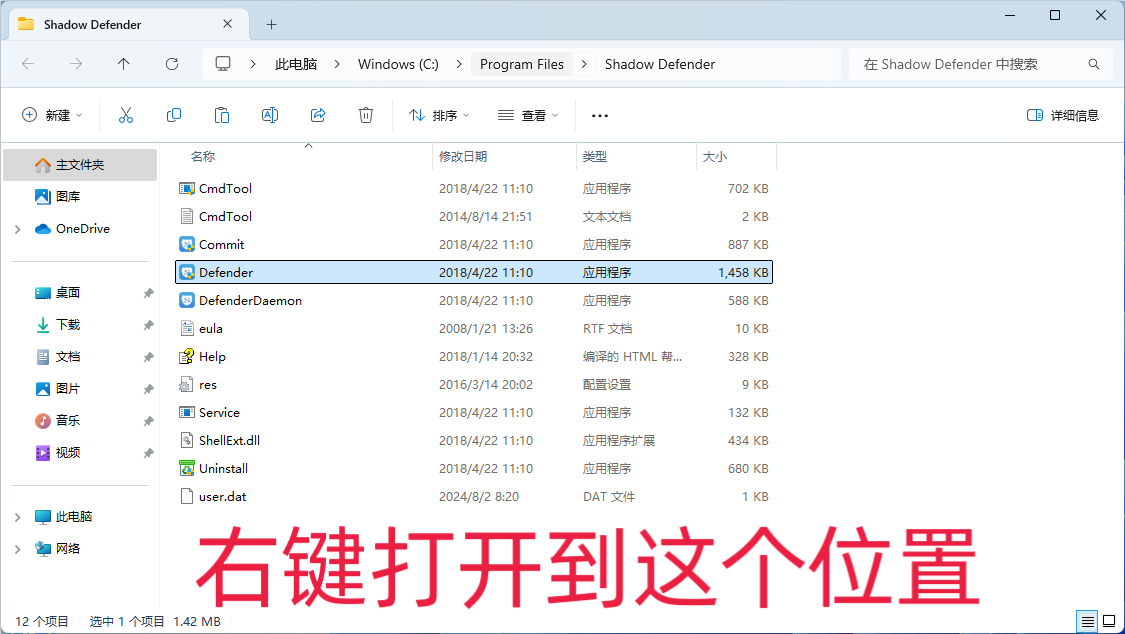Navigate to Program Files breadcrumb
Viewport: 1125px width, 634px height.
click(522, 64)
